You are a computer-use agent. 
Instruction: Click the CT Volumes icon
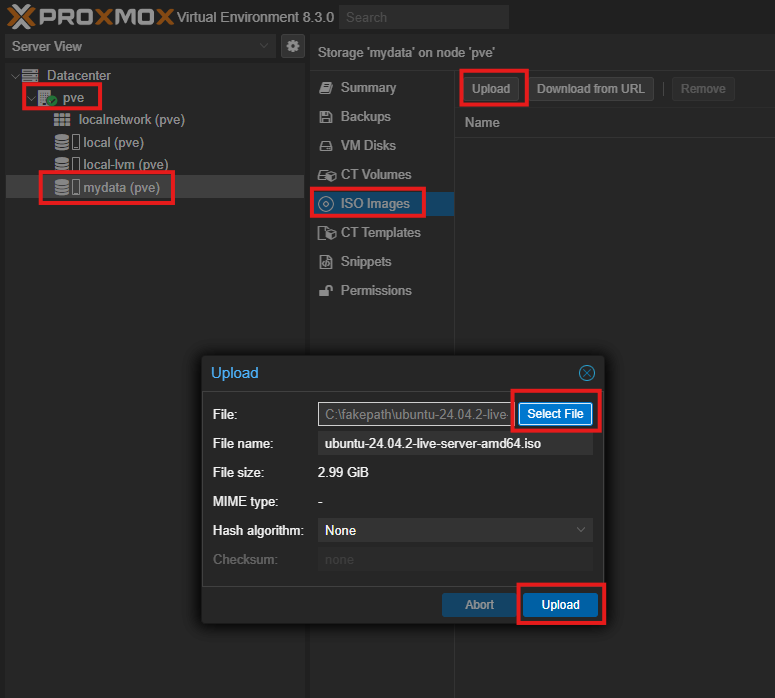pyautogui.click(x=327, y=175)
